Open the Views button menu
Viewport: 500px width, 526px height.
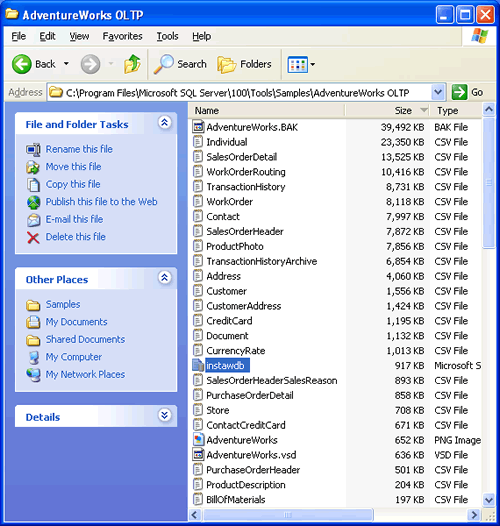pyautogui.click(x=301, y=64)
